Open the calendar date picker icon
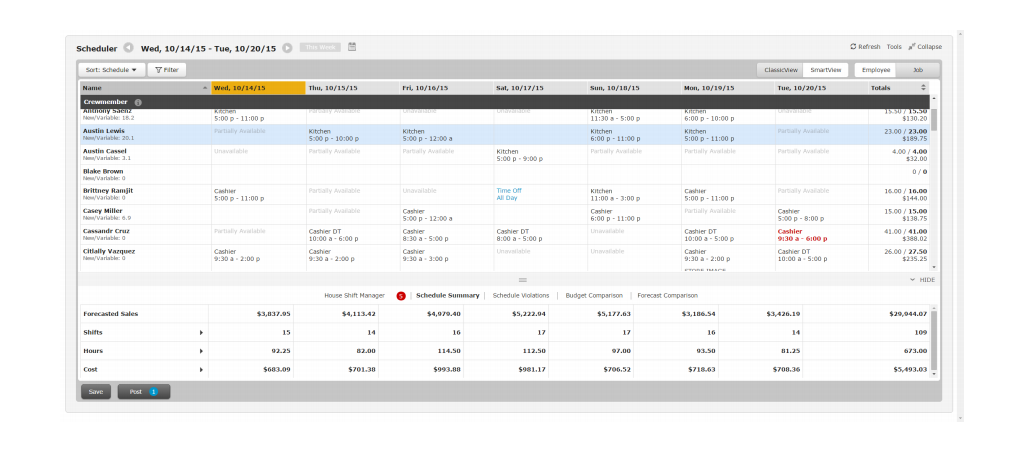Viewport: 1024px width, 452px height. (x=352, y=47)
